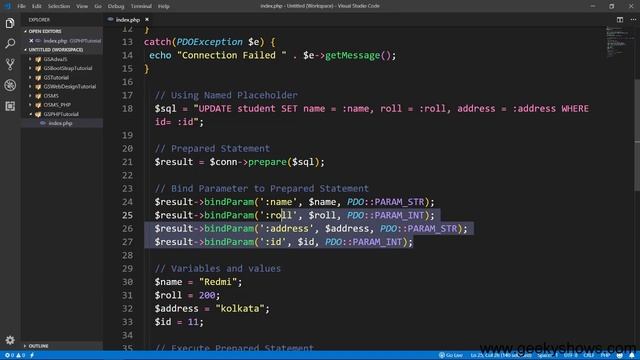
Task: Open the editor More Actions ellipsis
Action: click(633, 19)
